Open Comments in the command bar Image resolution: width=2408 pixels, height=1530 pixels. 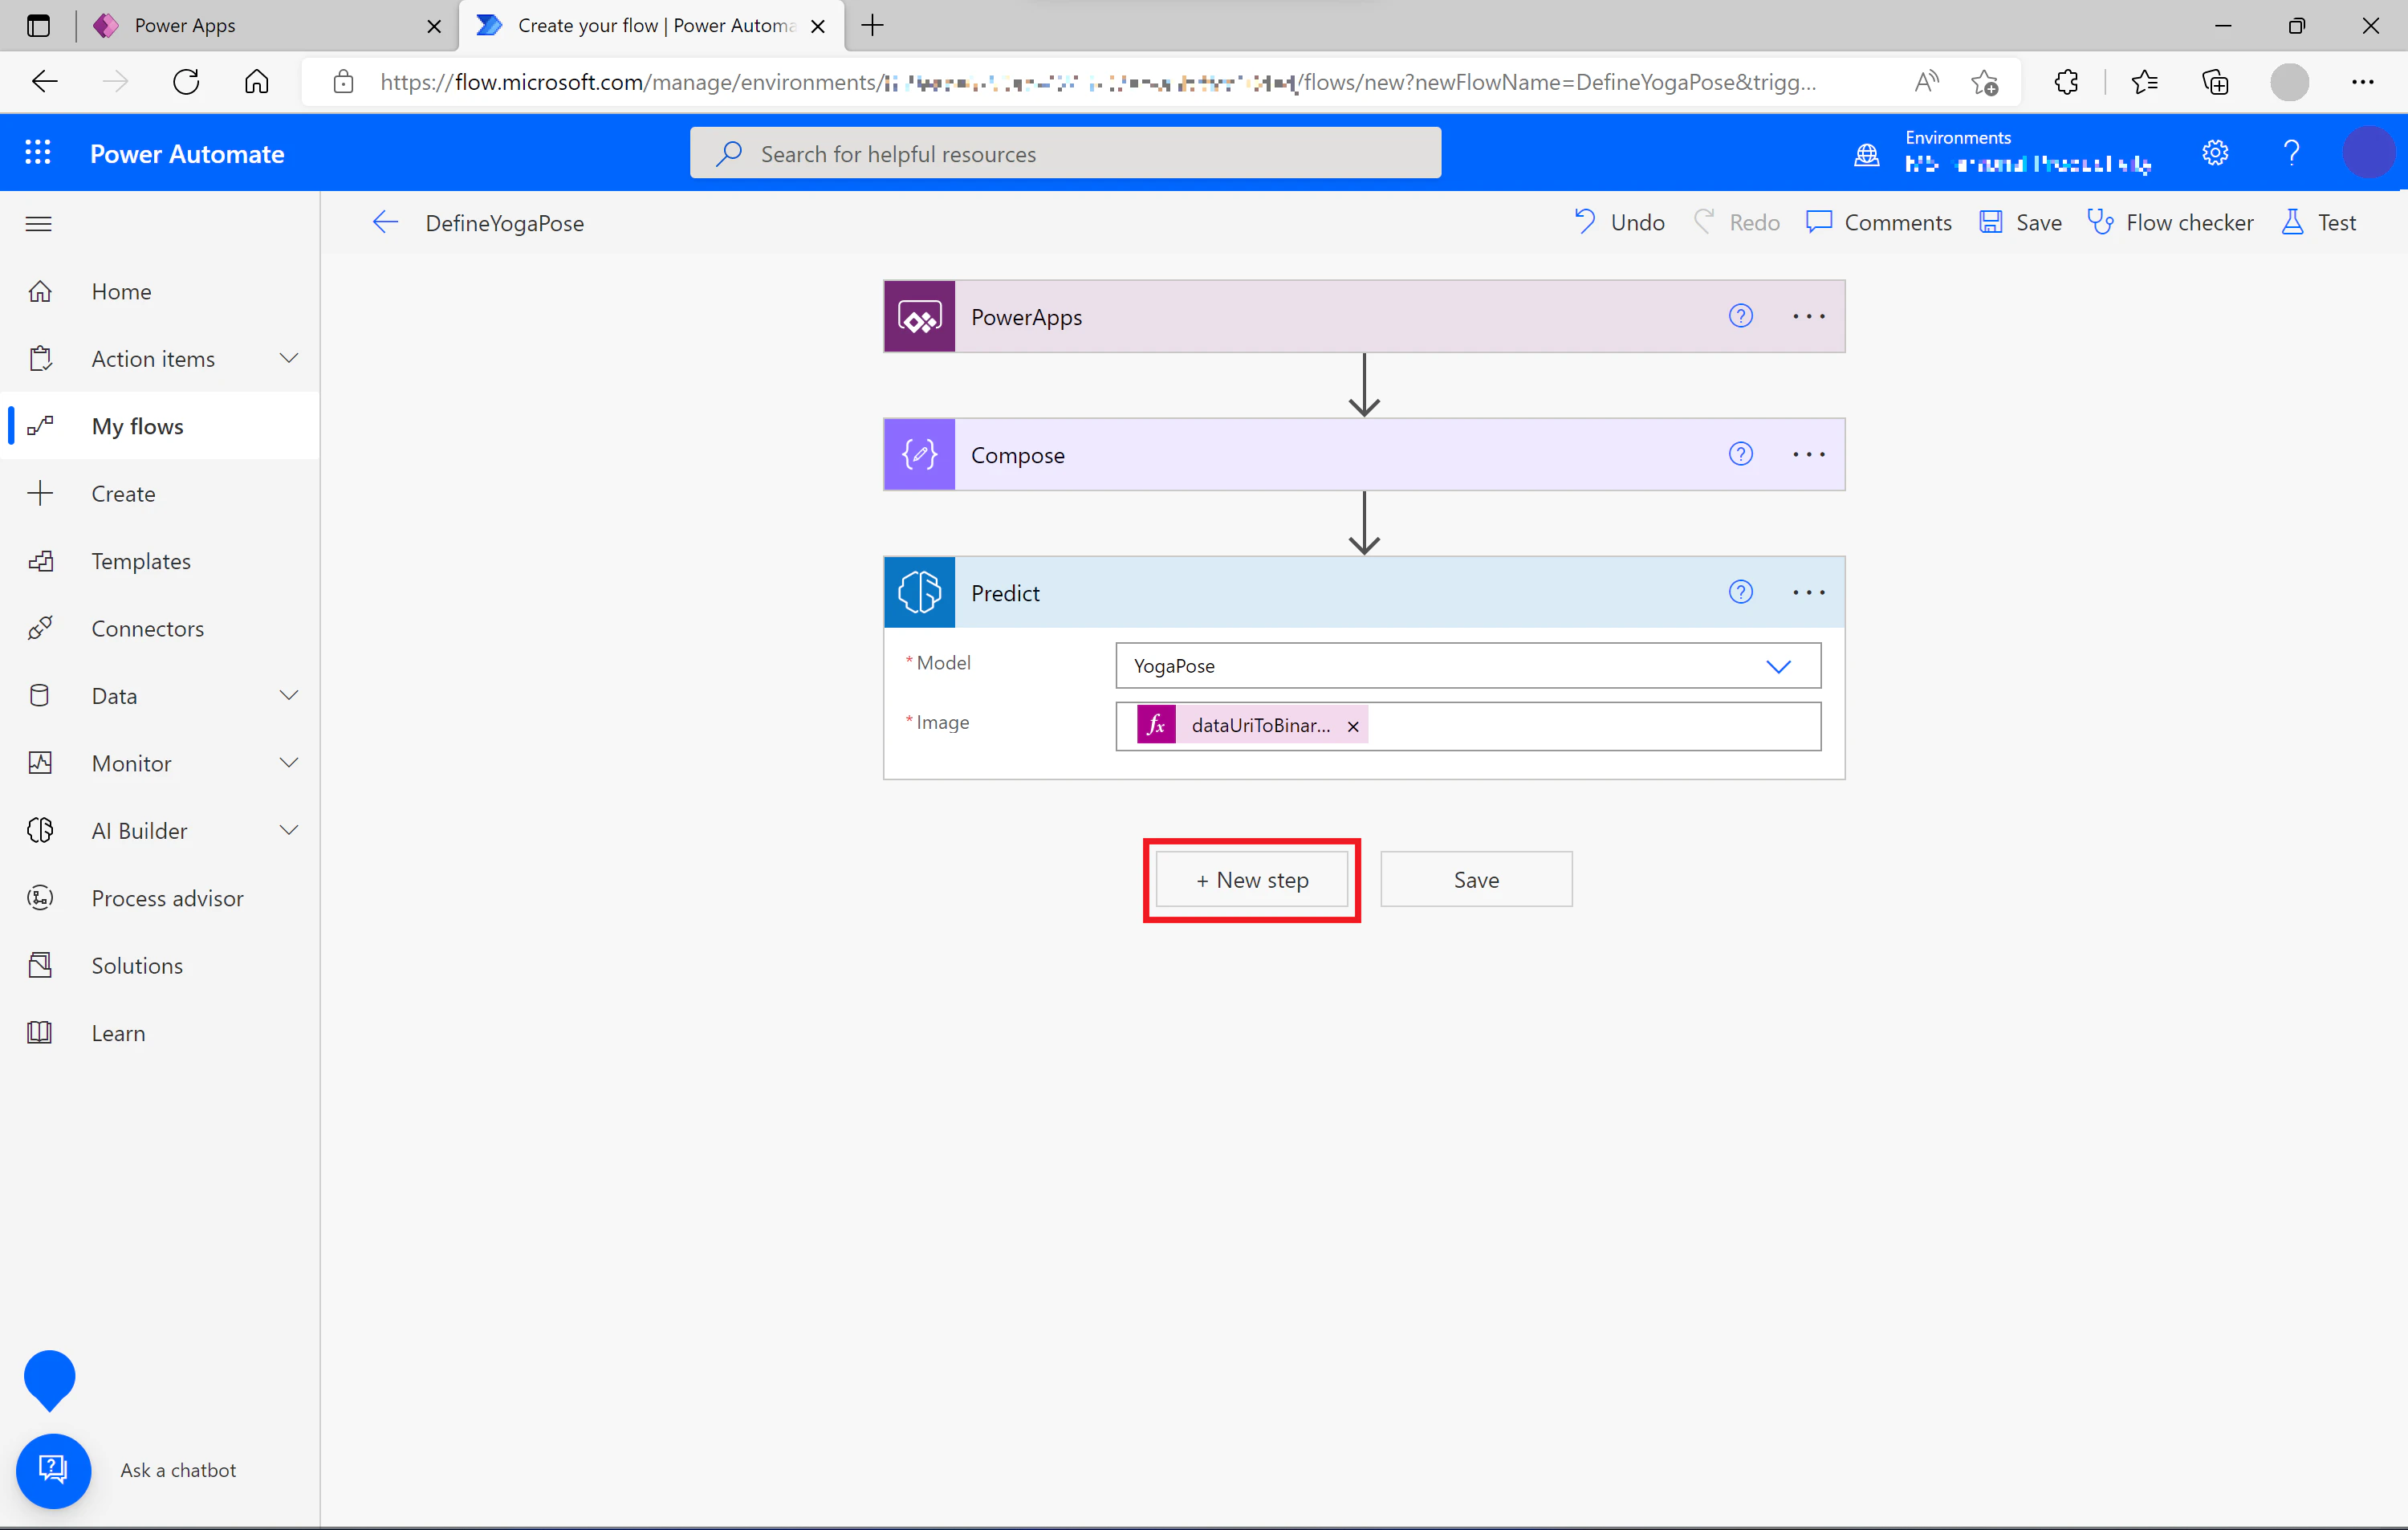tap(1878, 222)
